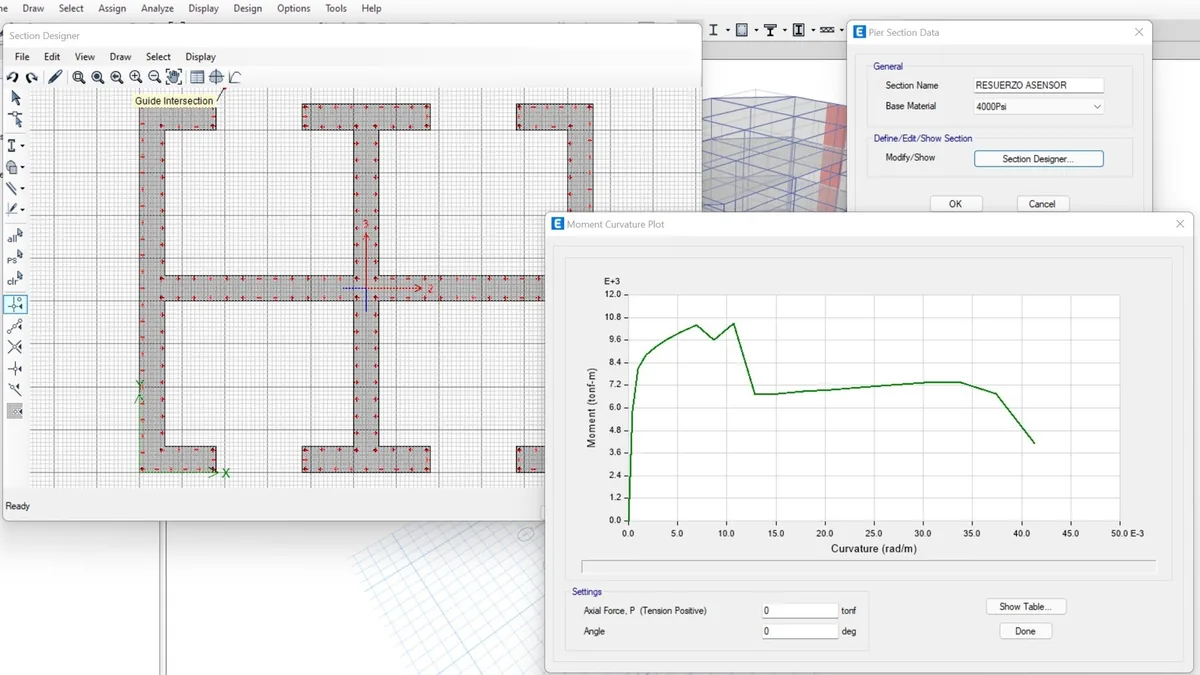Toggle the snap to line intersections button
1200x675 pixels.
point(15,347)
